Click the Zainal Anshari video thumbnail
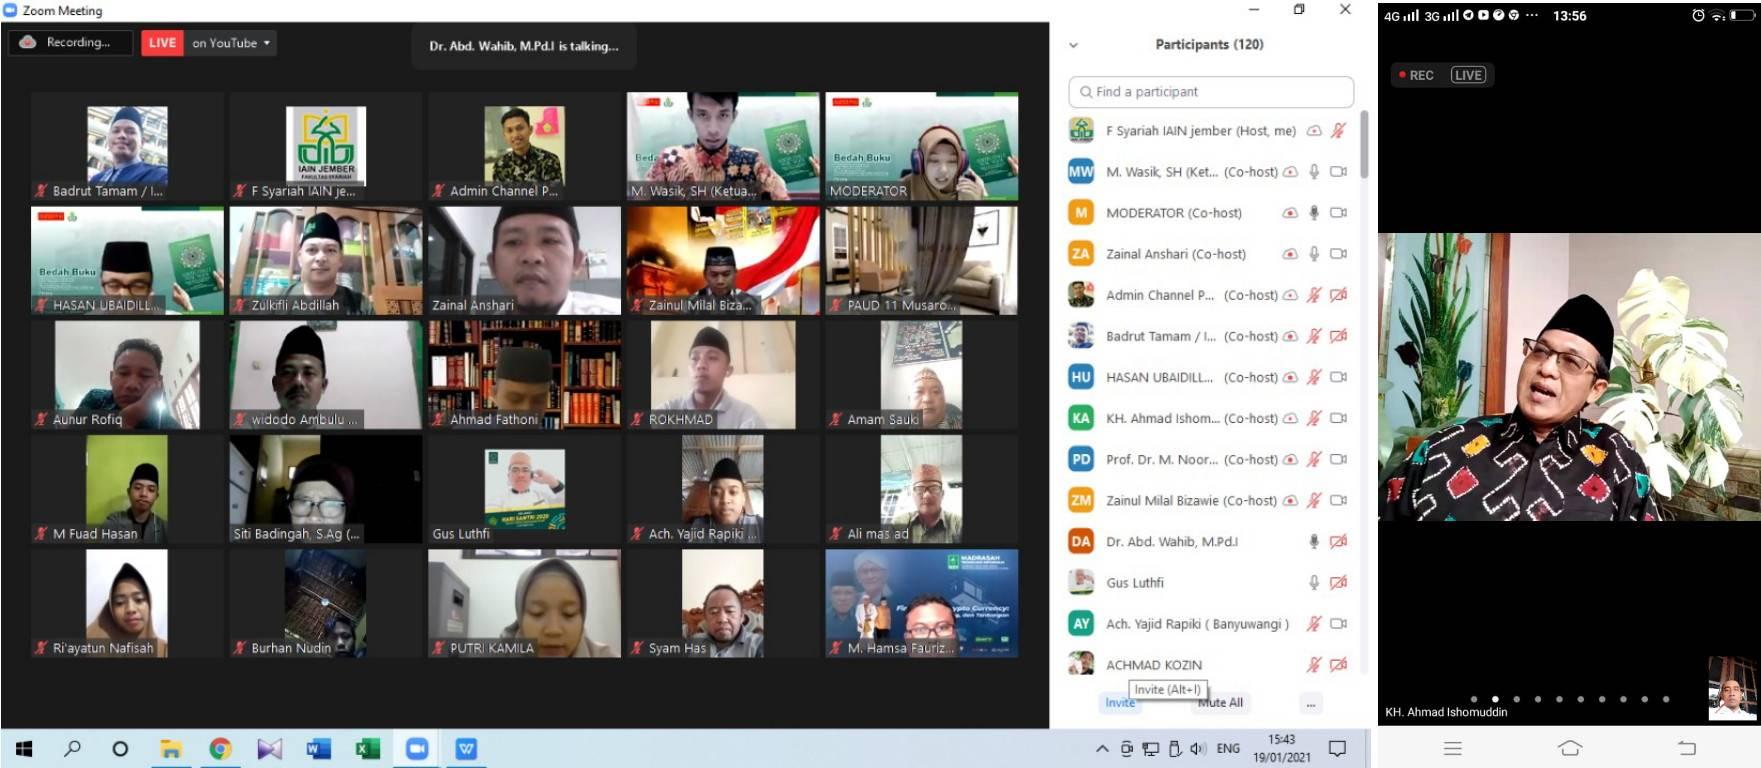This screenshot has width=1761, height=768. click(524, 261)
